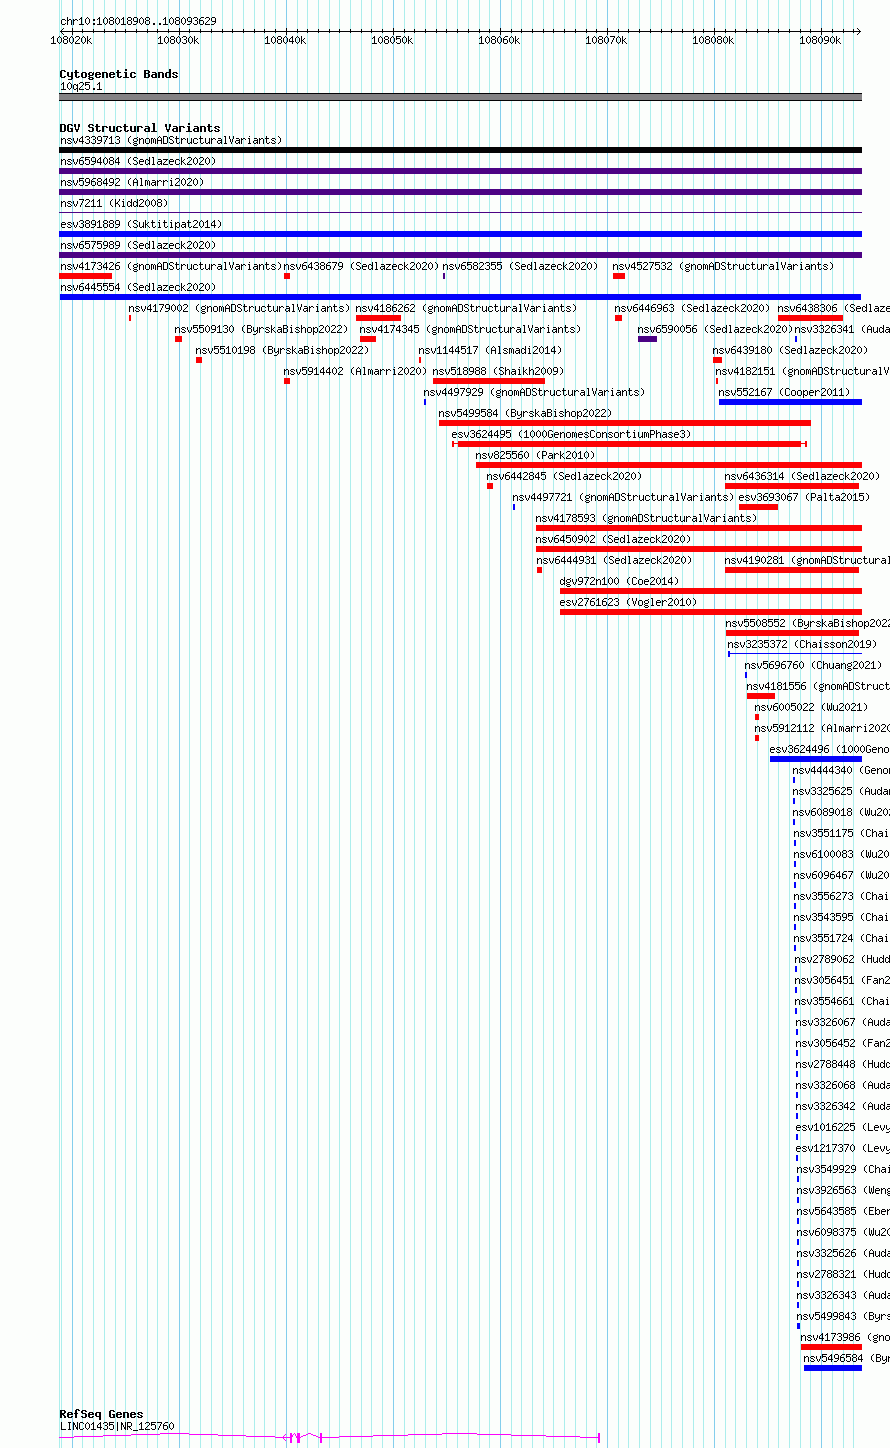Click nsv5499584 (ByrskaBishop2022) label
The width and height of the screenshot is (890, 1448).
click(526, 413)
